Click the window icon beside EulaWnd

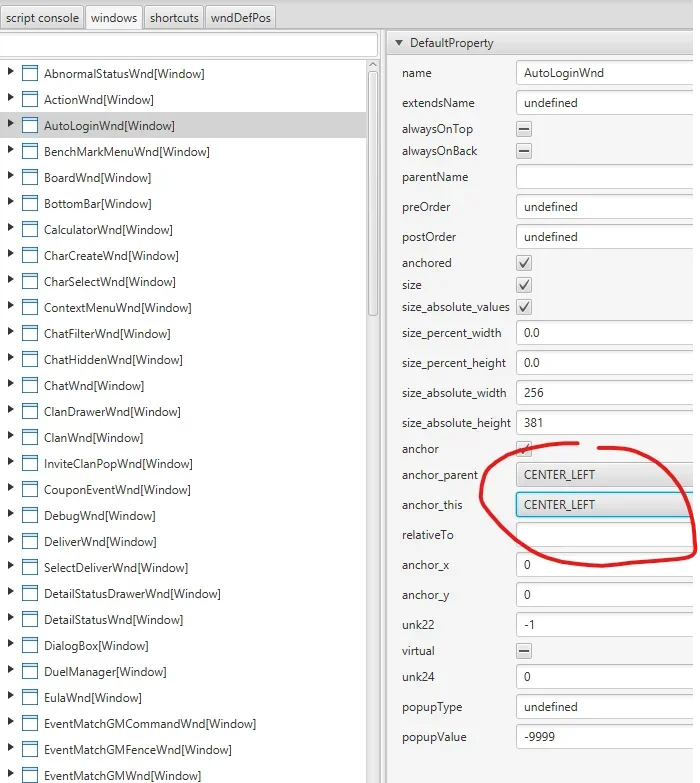tap(30, 697)
